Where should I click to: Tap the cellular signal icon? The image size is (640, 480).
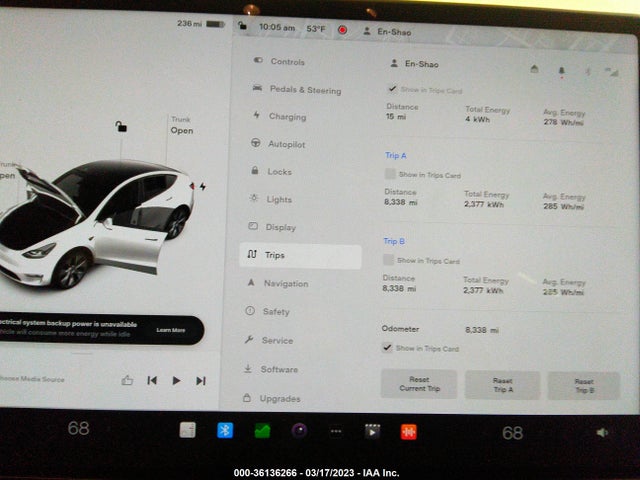click(x=612, y=72)
